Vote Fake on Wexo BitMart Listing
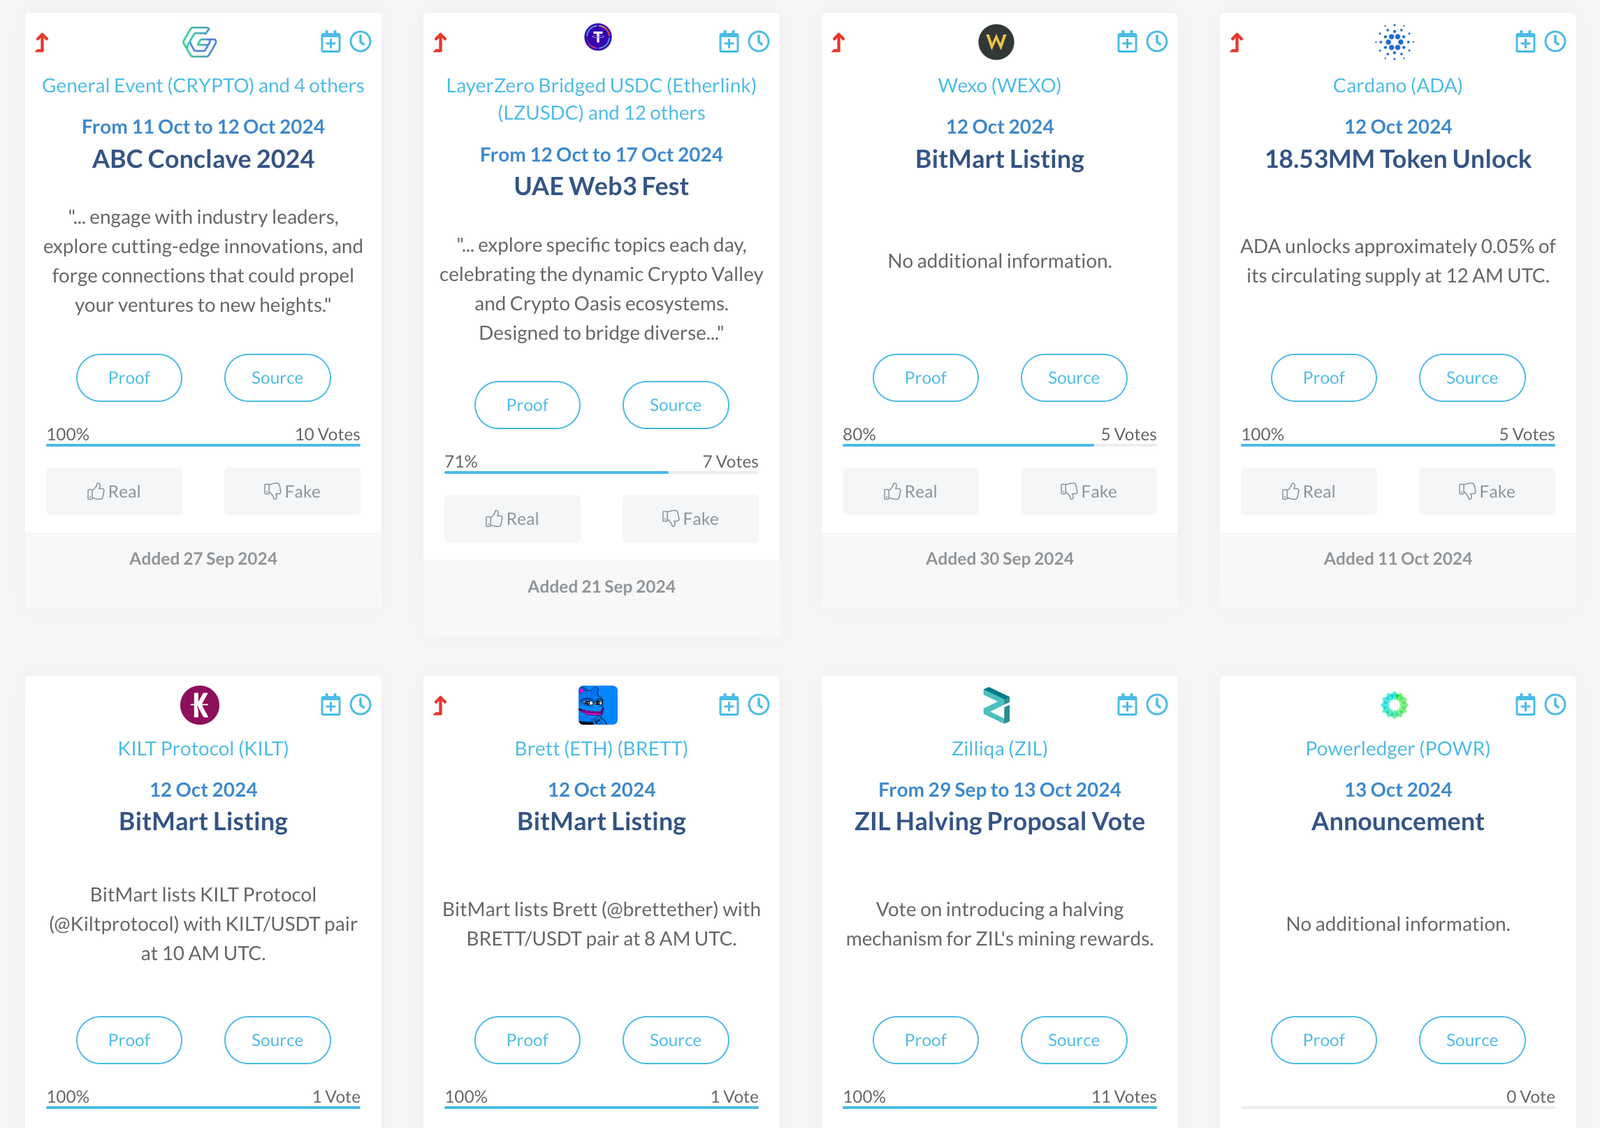The height and width of the screenshot is (1128, 1600). [x=1088, y=491]
